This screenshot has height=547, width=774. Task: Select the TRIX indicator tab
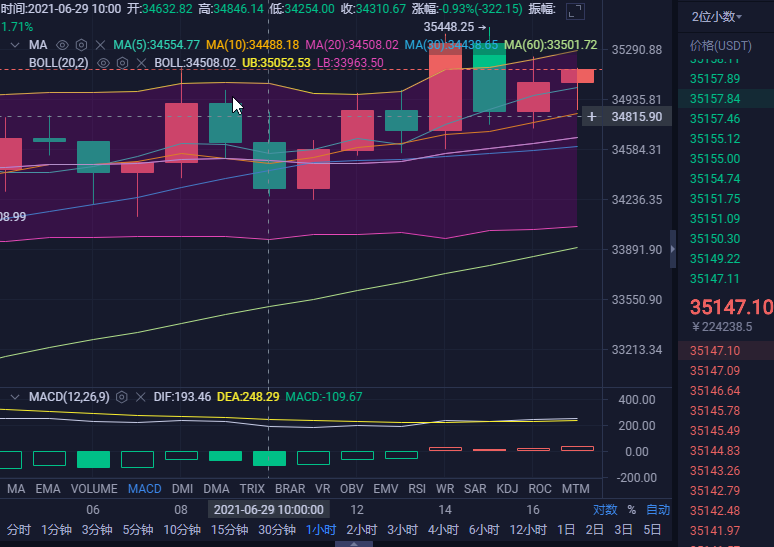[x=252, y=489]
